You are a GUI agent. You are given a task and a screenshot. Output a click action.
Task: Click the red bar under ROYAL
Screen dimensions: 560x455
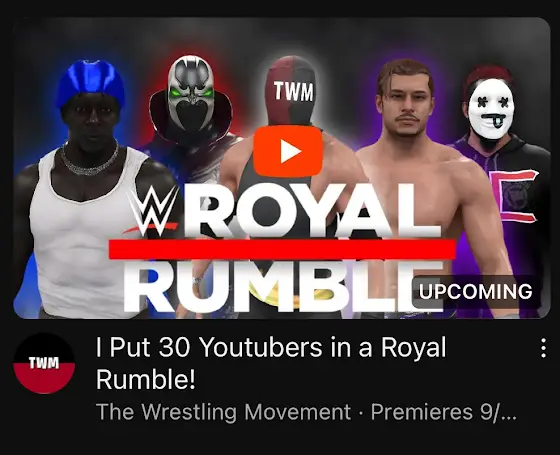[x=282, y=248]
